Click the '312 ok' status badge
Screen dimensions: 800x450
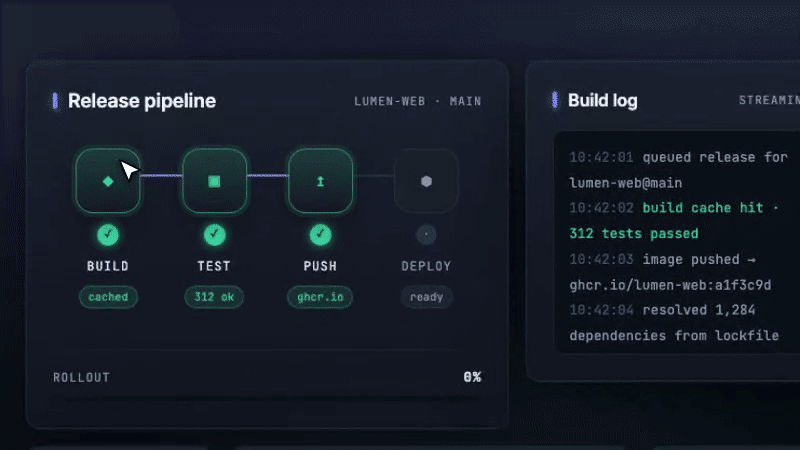point(214,297)
